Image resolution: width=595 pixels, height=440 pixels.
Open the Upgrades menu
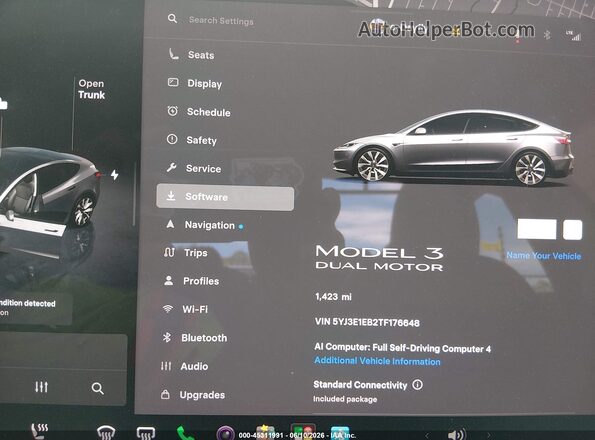click(x=193, y=395)
